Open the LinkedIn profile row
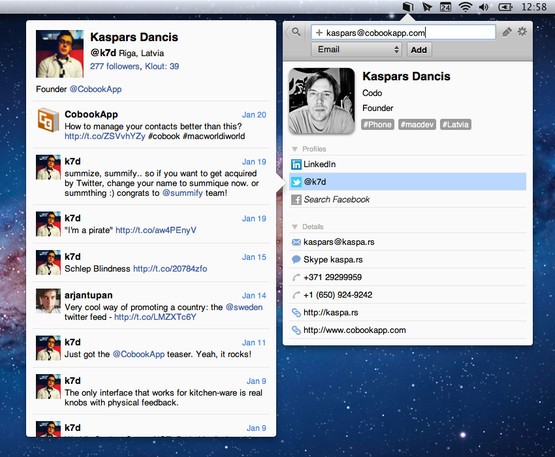555x457 pixels. click(x=408, y=164)
